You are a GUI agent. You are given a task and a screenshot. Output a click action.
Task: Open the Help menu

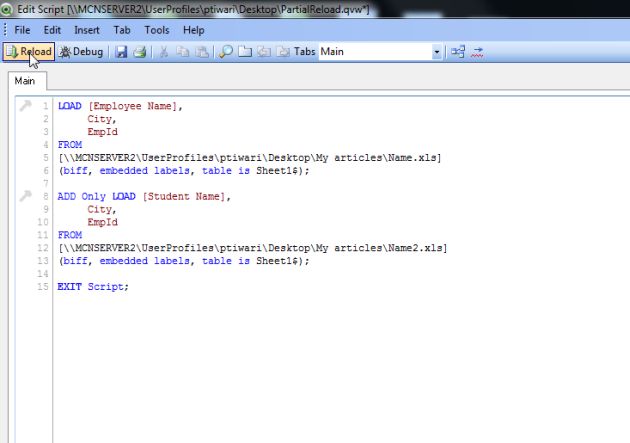[x=194, y=30]
